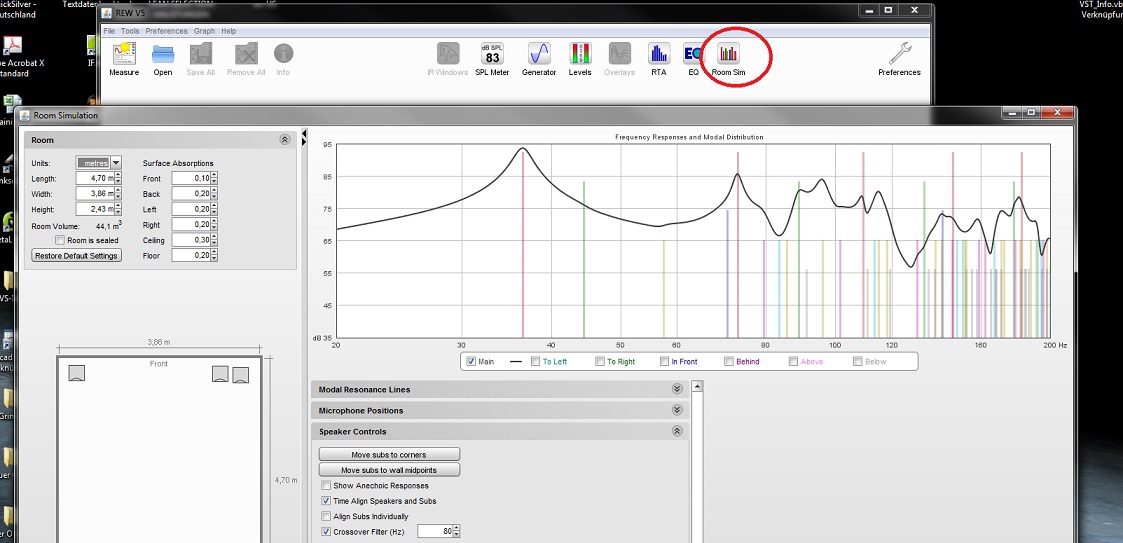
Task: Click Restore Default Settings button
Action: 77,256
